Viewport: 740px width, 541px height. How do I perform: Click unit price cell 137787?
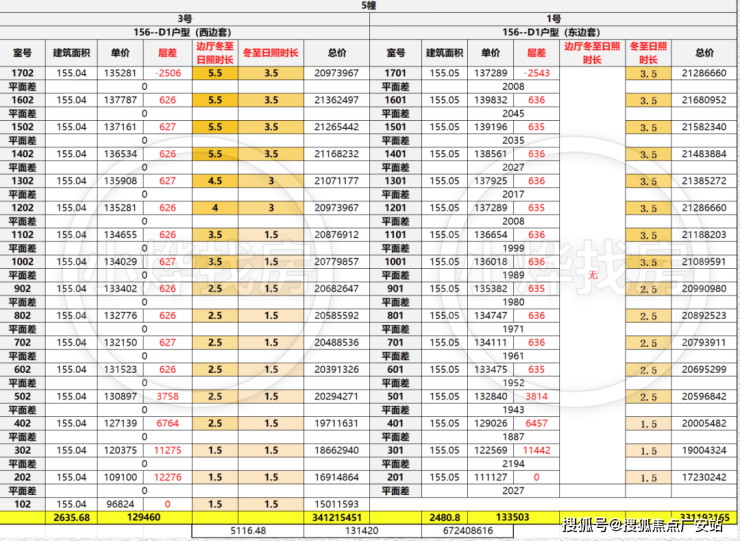(x=121, y=100)
